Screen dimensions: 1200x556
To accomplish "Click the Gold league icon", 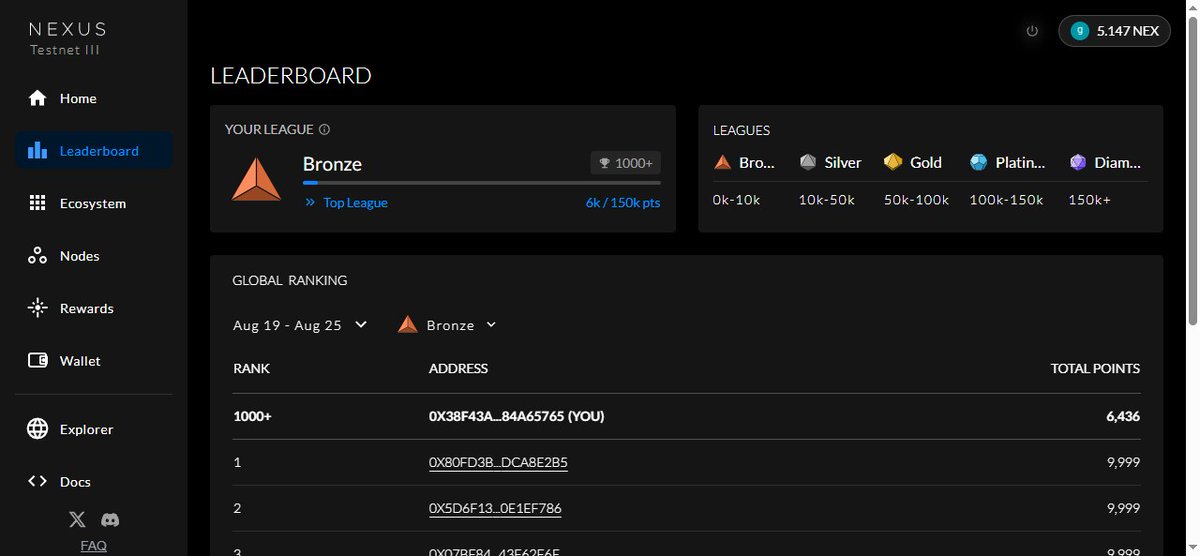I will tap(893, 162).
